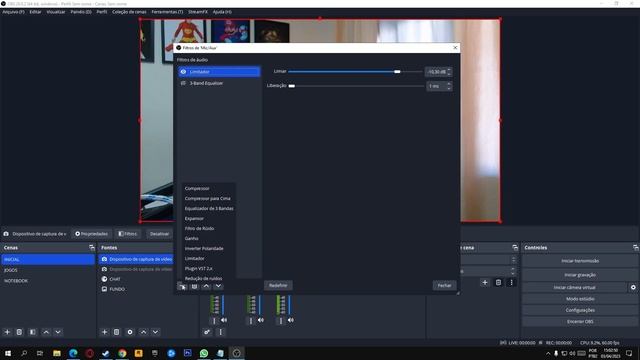Choose Equalizador de 3 Bandas filter
The height and width of the screenshot is (360, 640).
point(209,209)
